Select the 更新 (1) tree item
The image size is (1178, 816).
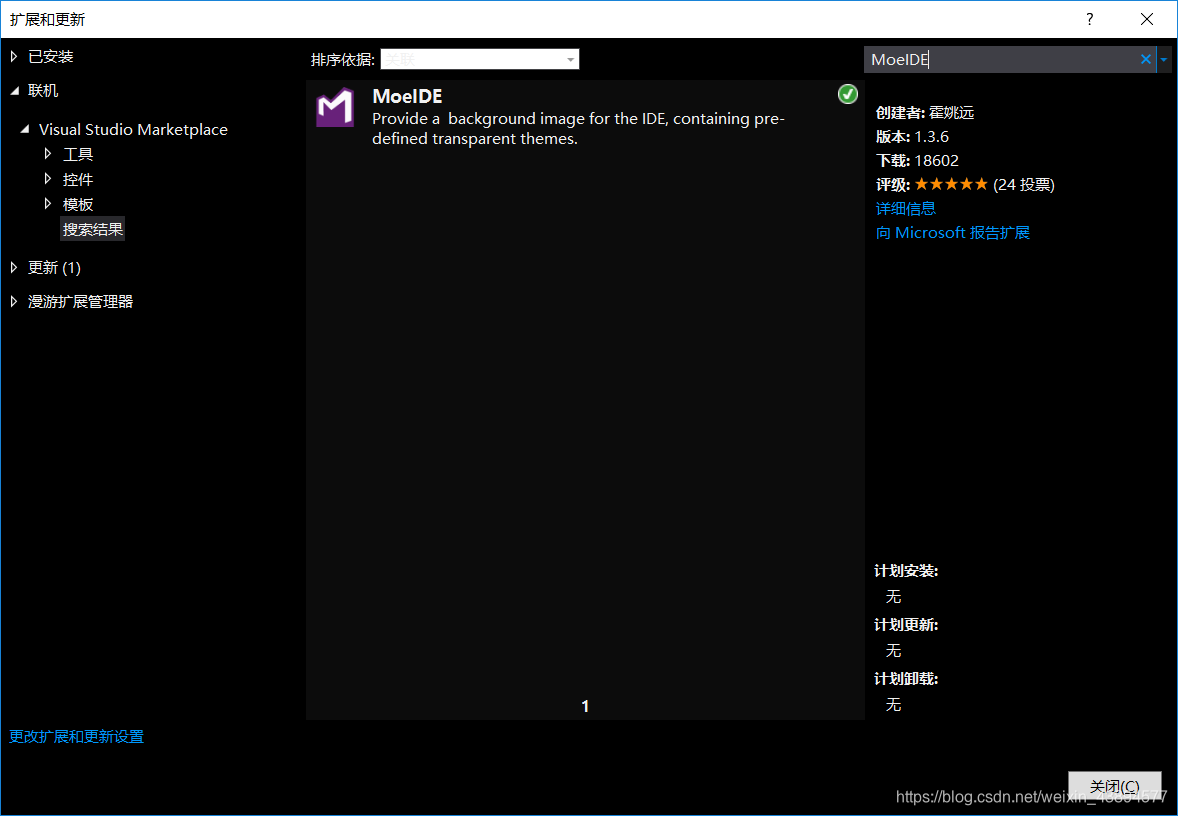point(54,267)
